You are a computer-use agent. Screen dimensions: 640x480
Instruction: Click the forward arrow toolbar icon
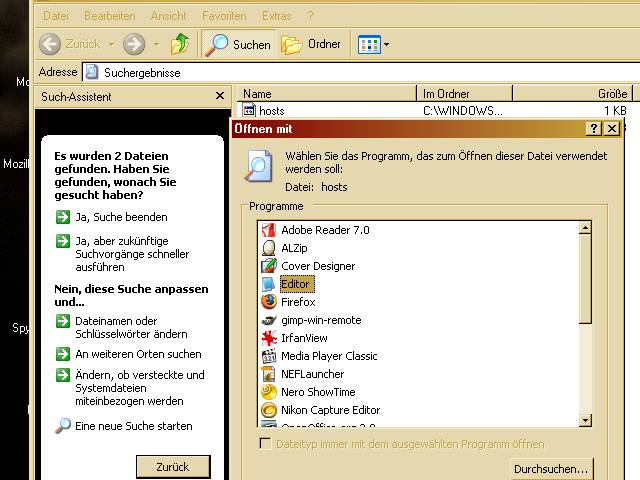click(x=134, y=44)
